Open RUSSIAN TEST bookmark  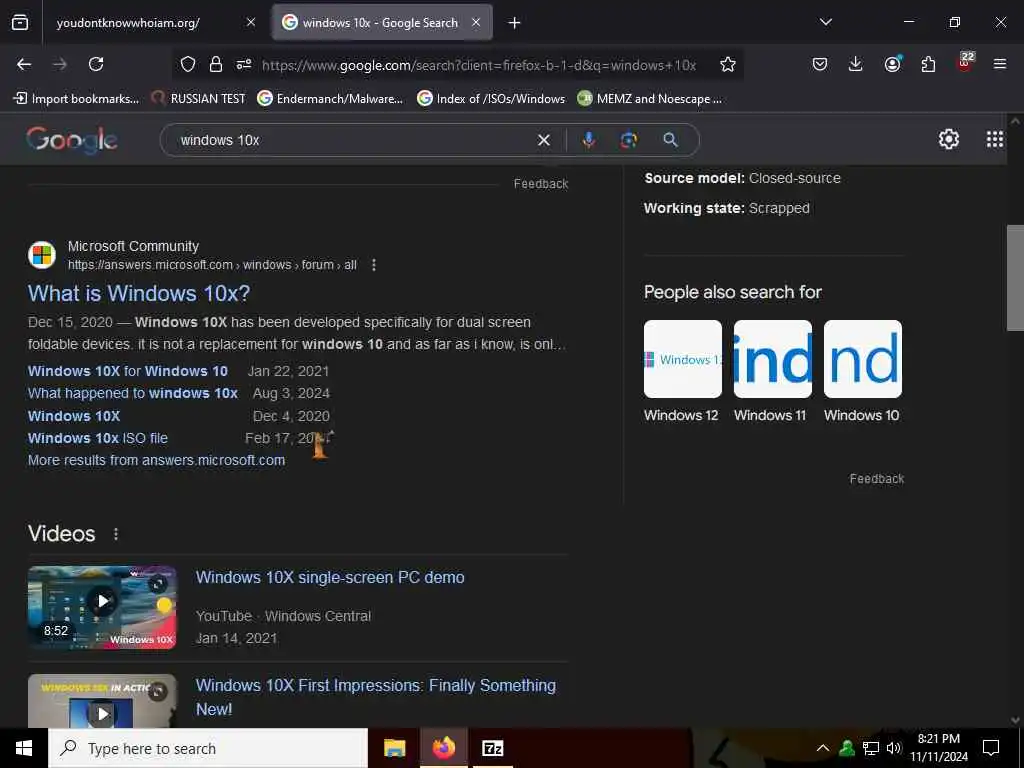pos(198,99)
